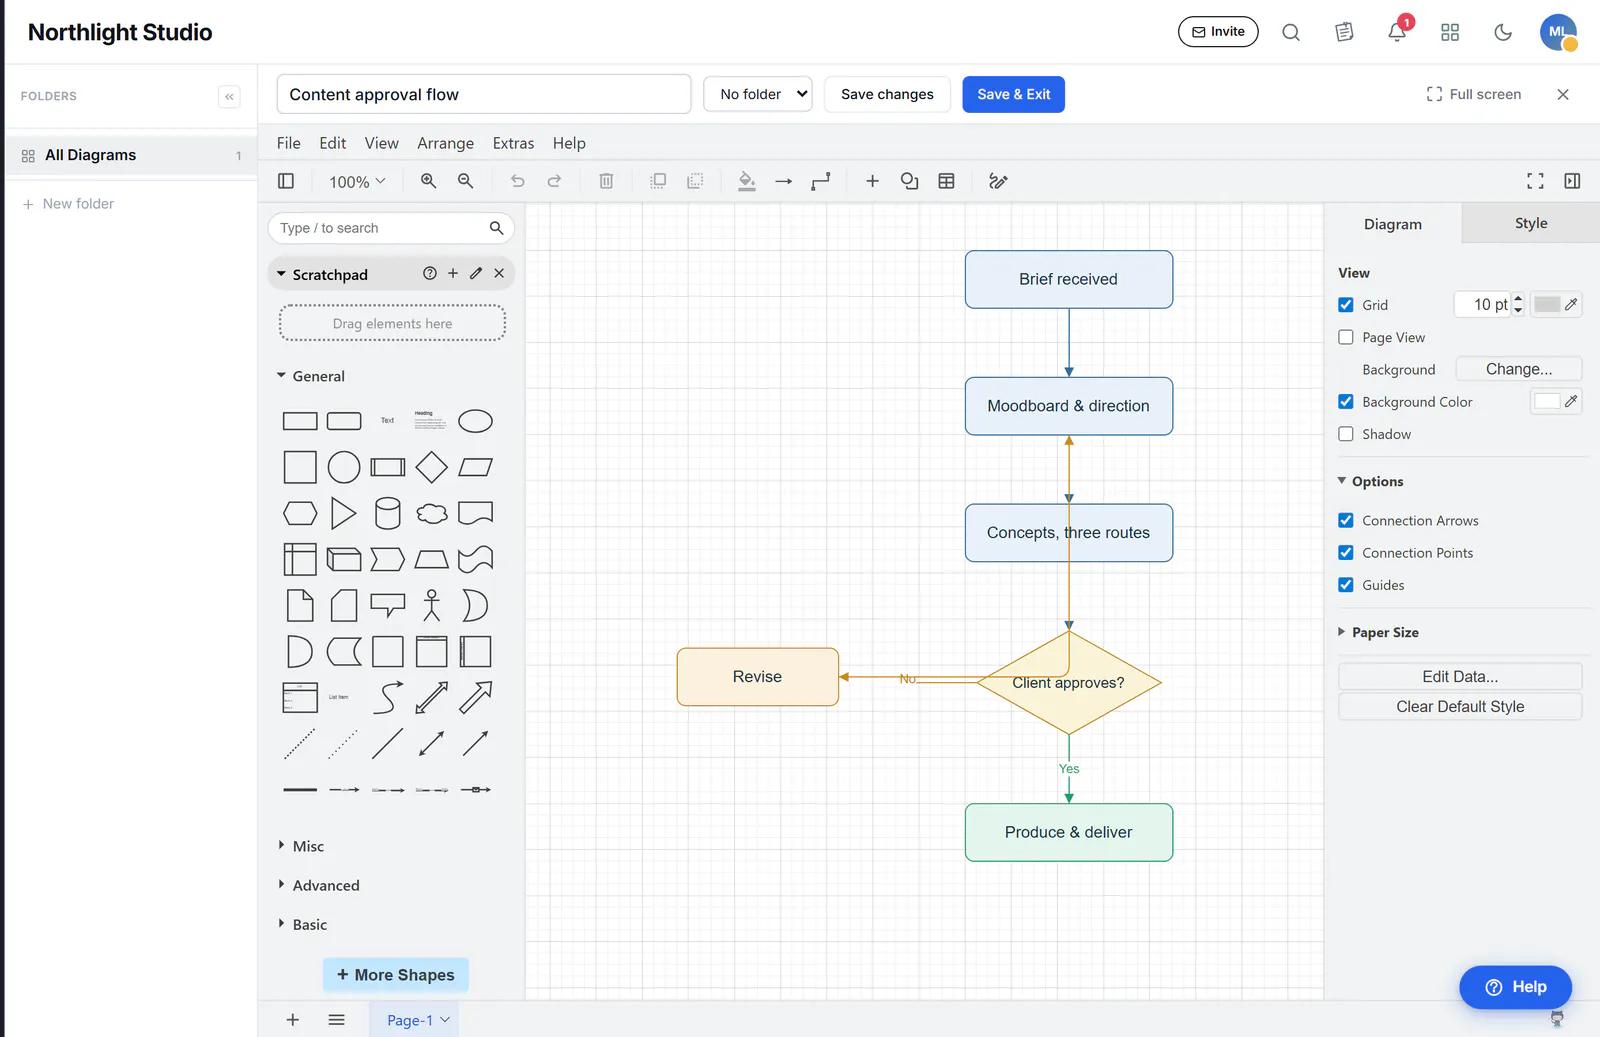Click the trash delete icon
Image resolution: width=1600 pixels, height=1037 pixels.
pyautogui.click(x=606, y=181)
